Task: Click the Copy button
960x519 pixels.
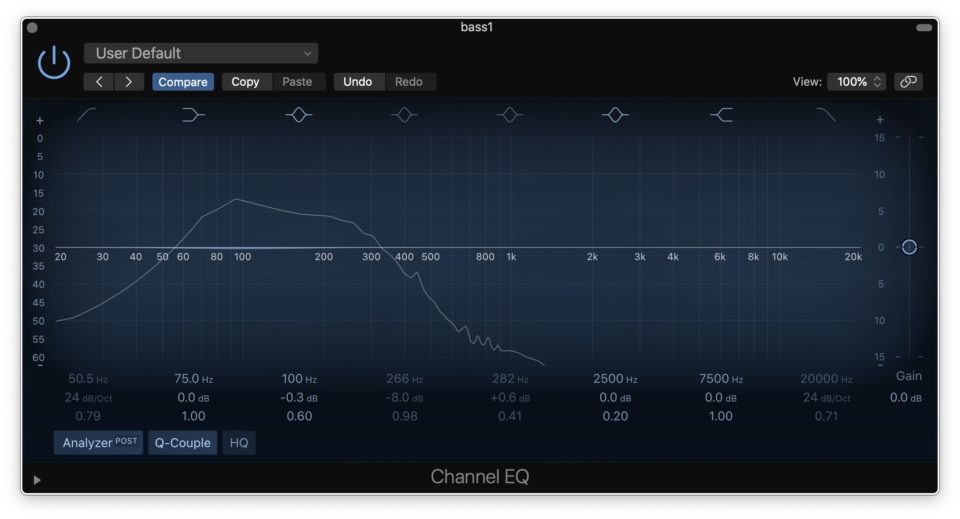Action: pos(245,82)
